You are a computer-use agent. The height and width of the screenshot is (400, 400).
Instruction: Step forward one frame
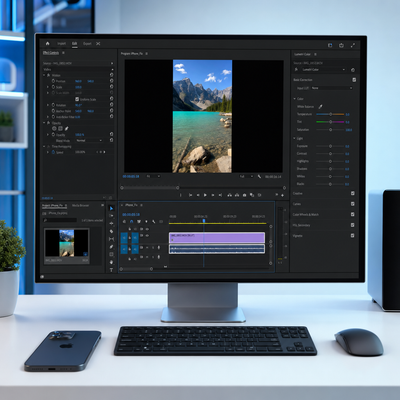(213, 195)
